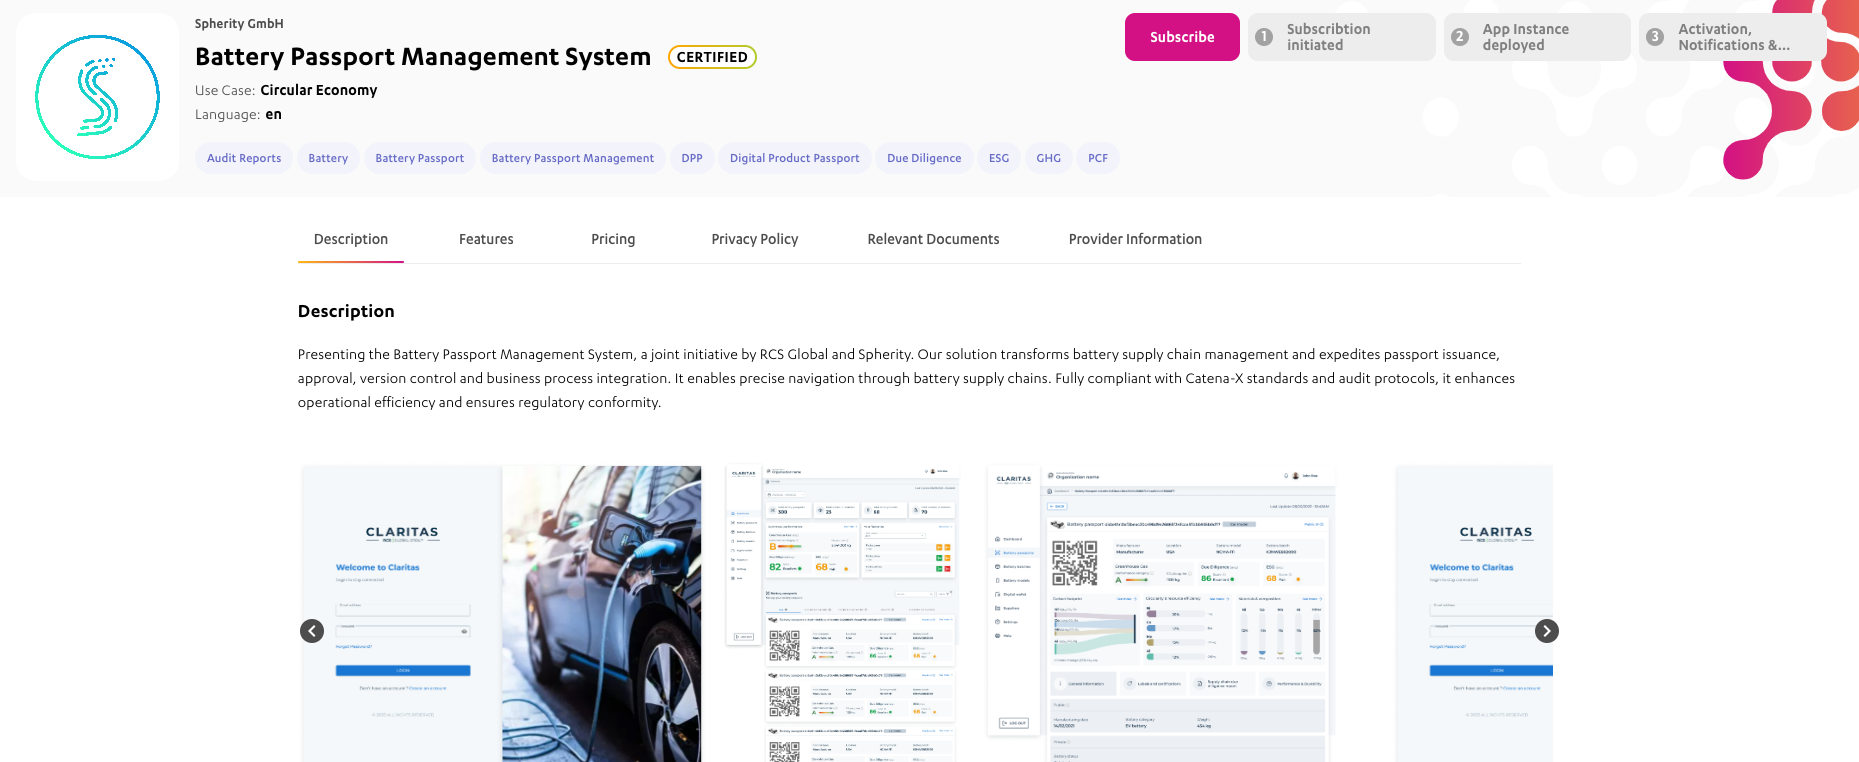Click the PCF tag chip
Viewport: 1859px width, 762px height.
[x=1098, y=158]
